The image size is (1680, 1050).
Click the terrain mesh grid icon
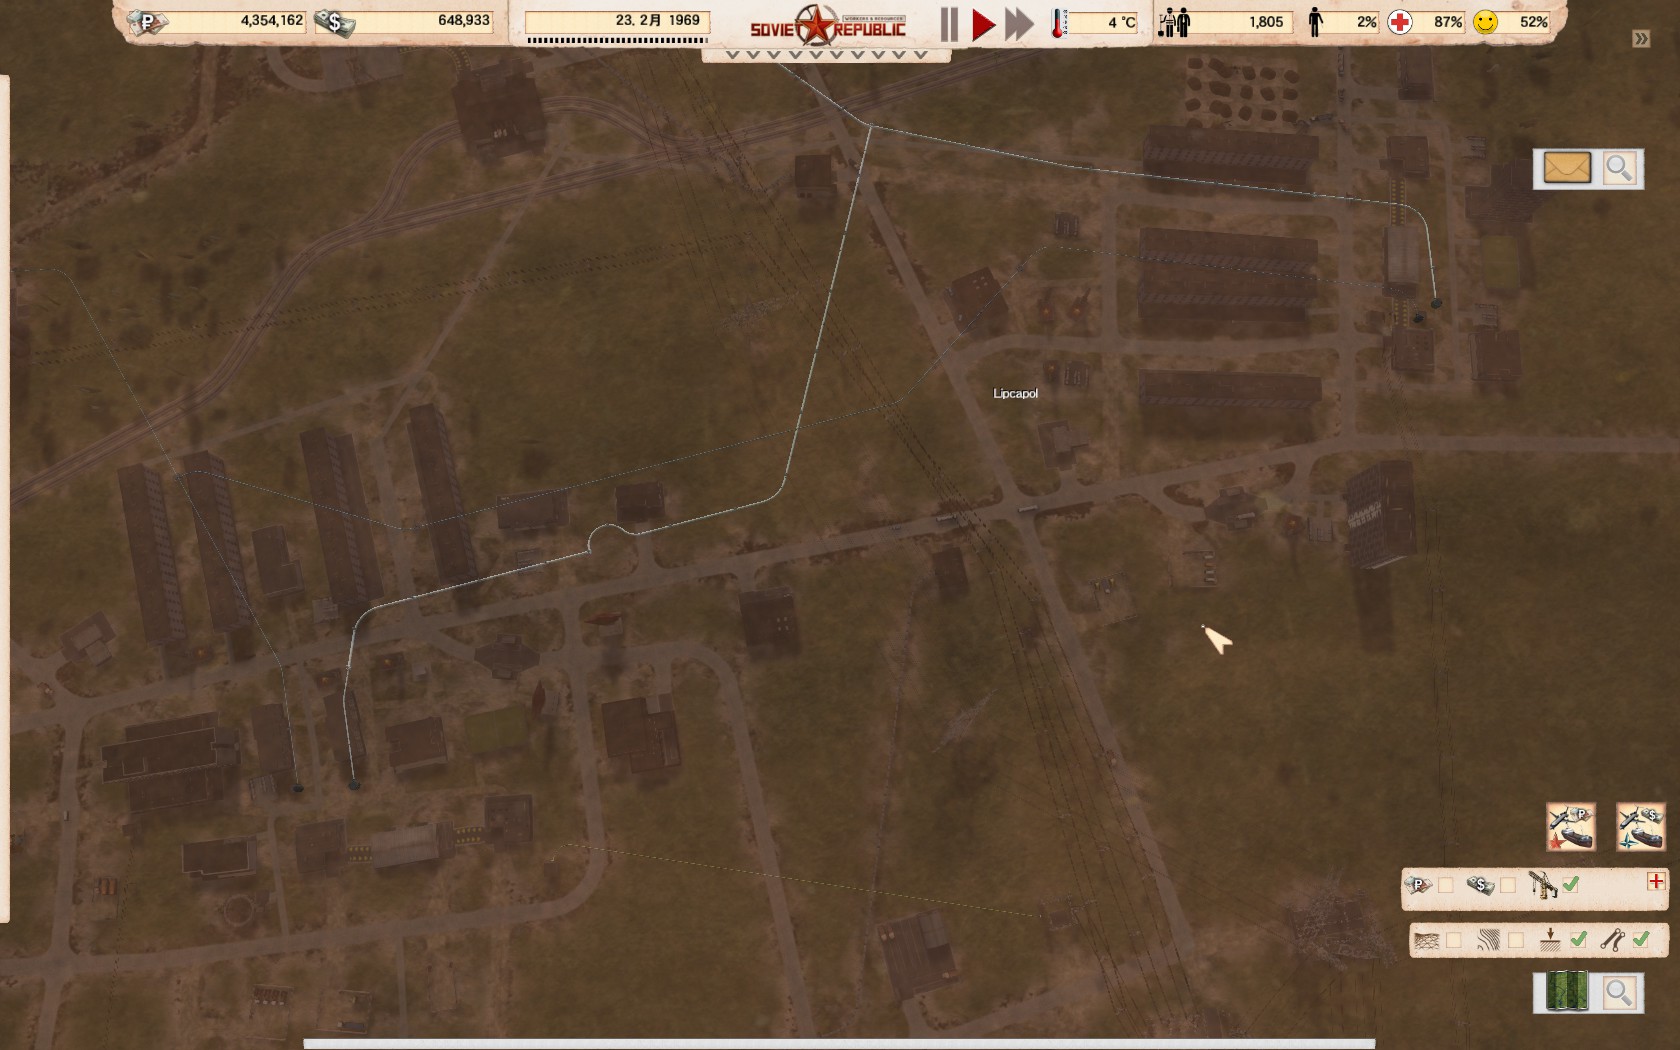[x=1427, y=940]
